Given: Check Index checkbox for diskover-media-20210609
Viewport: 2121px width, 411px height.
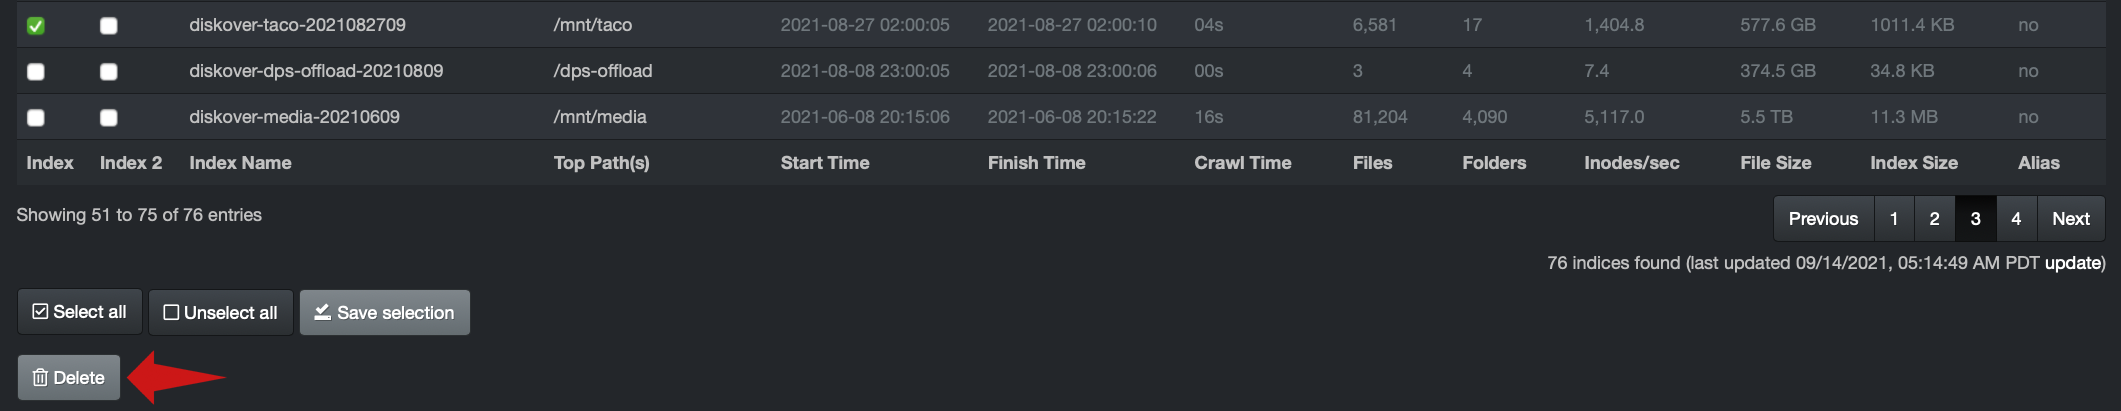Looking at the screenshot, I should 36,118.
